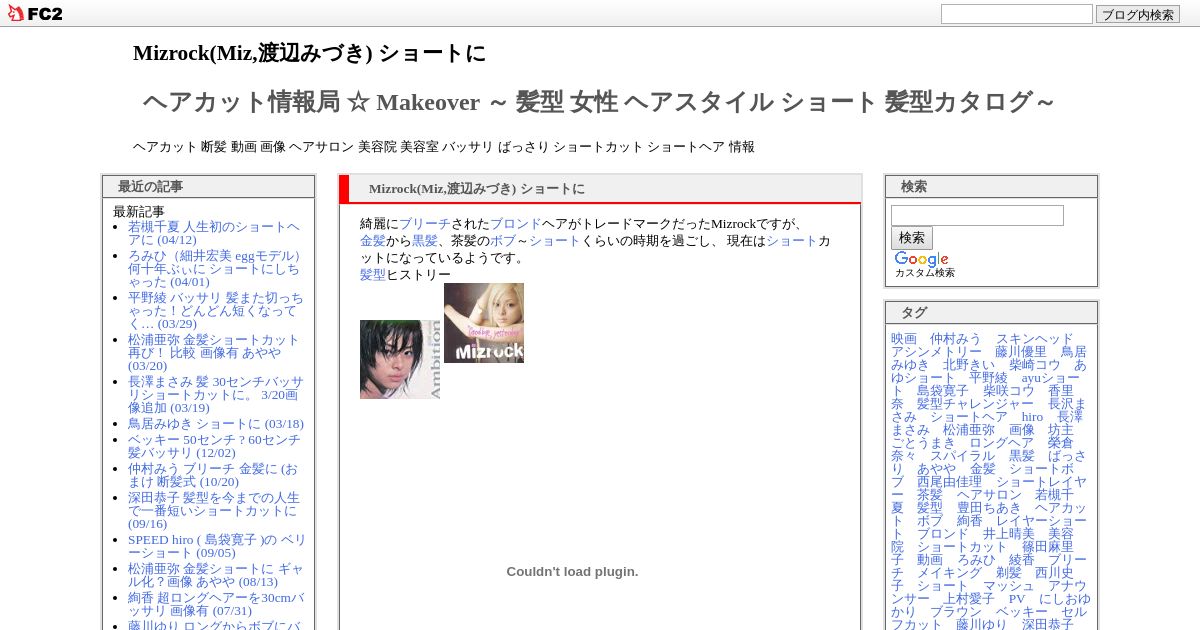Click the ボブ link in the article text
1200x630 pixels.
coord(503,241)
